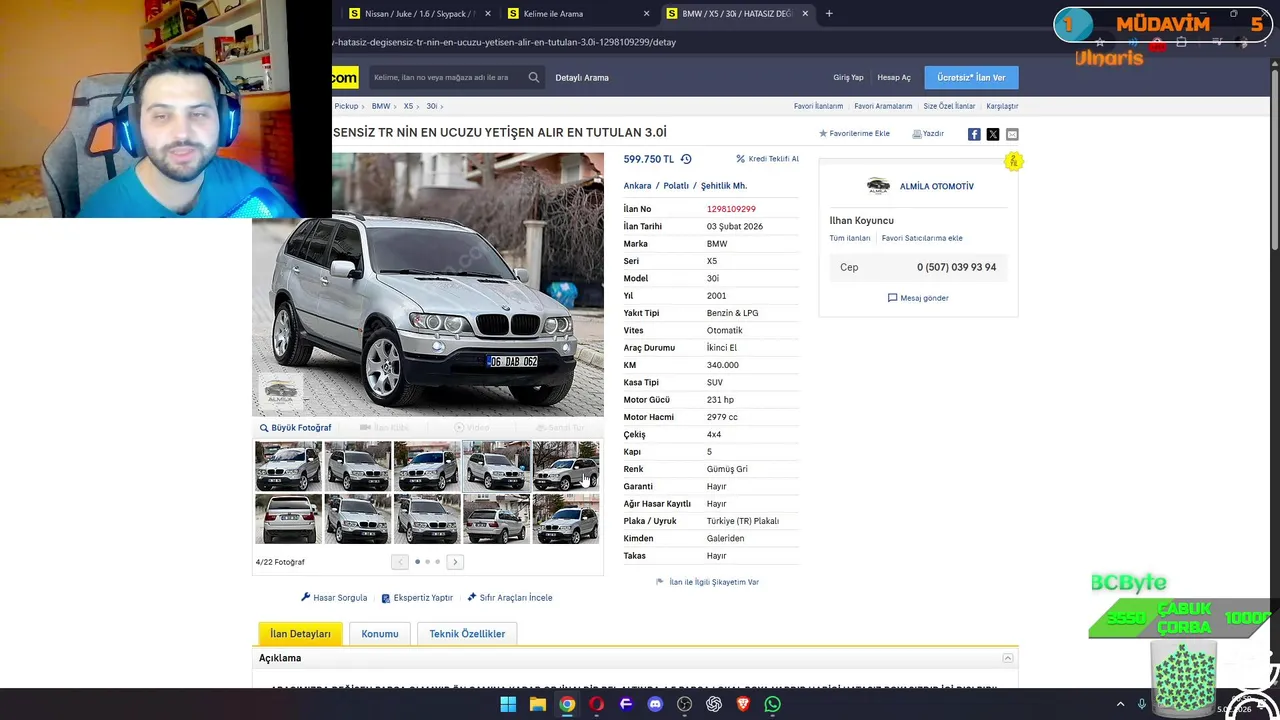Click the Yazdır printer link
The width and height of the screenshot is (1280, 720).
click(928, 133)
